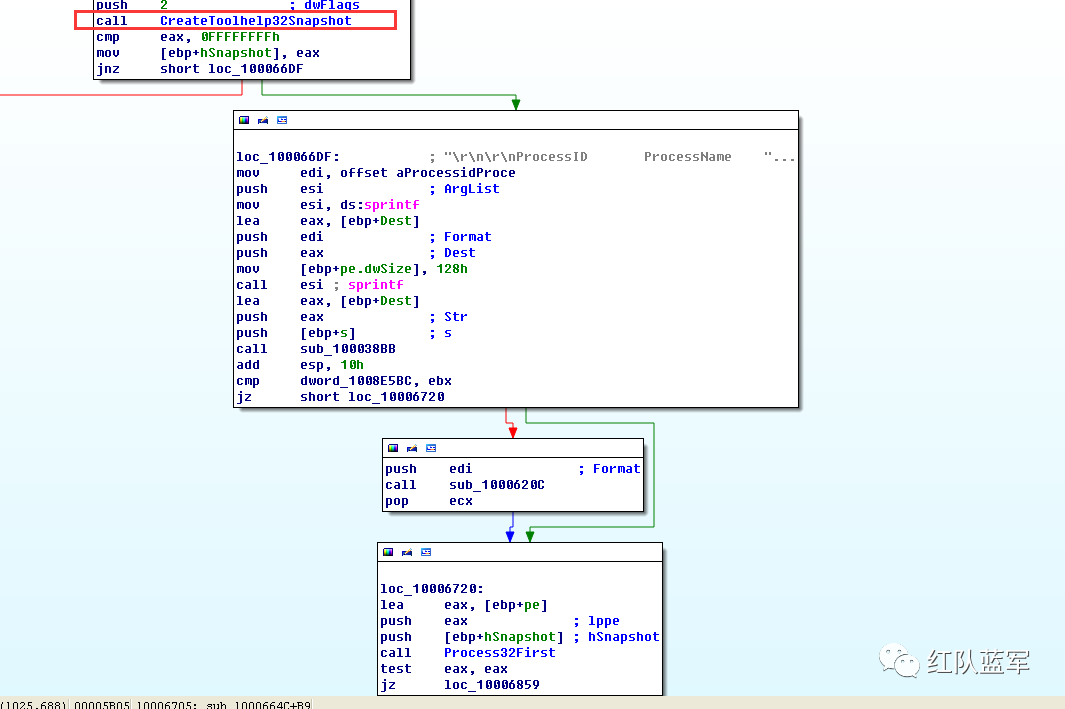
Task: Click color palette icon on sub_1000620C call node
Action: click(x=393, y=448)
